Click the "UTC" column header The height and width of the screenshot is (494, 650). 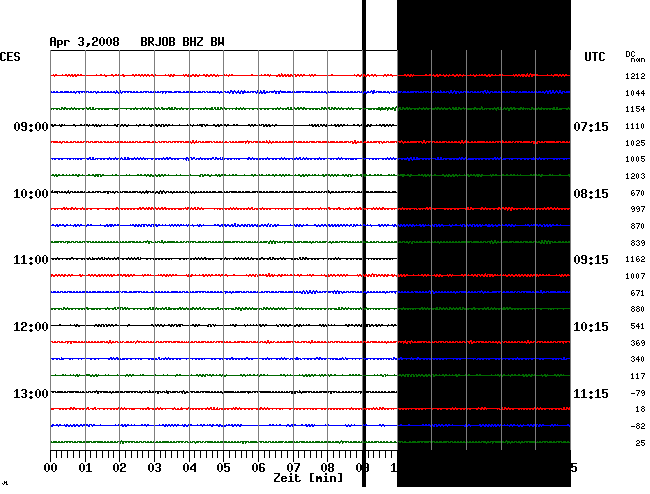click(x=594, y=57)
